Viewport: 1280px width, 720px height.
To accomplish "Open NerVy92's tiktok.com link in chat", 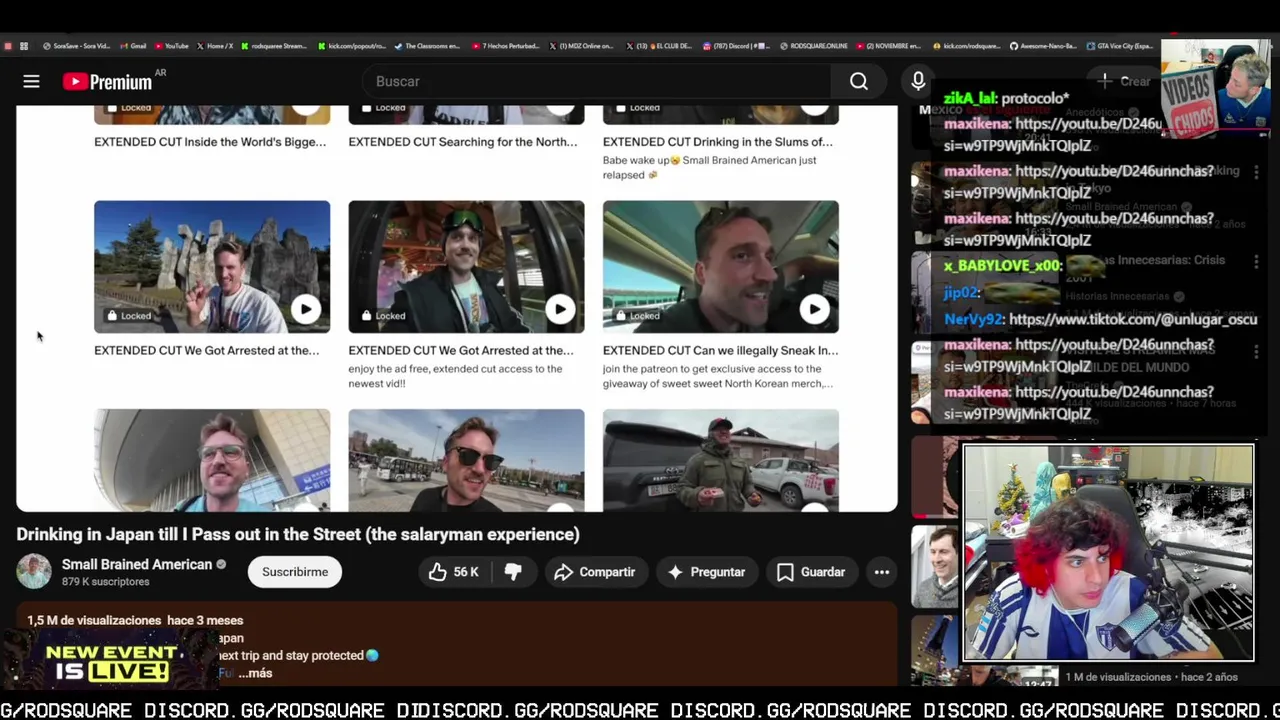I will 1133,319.
